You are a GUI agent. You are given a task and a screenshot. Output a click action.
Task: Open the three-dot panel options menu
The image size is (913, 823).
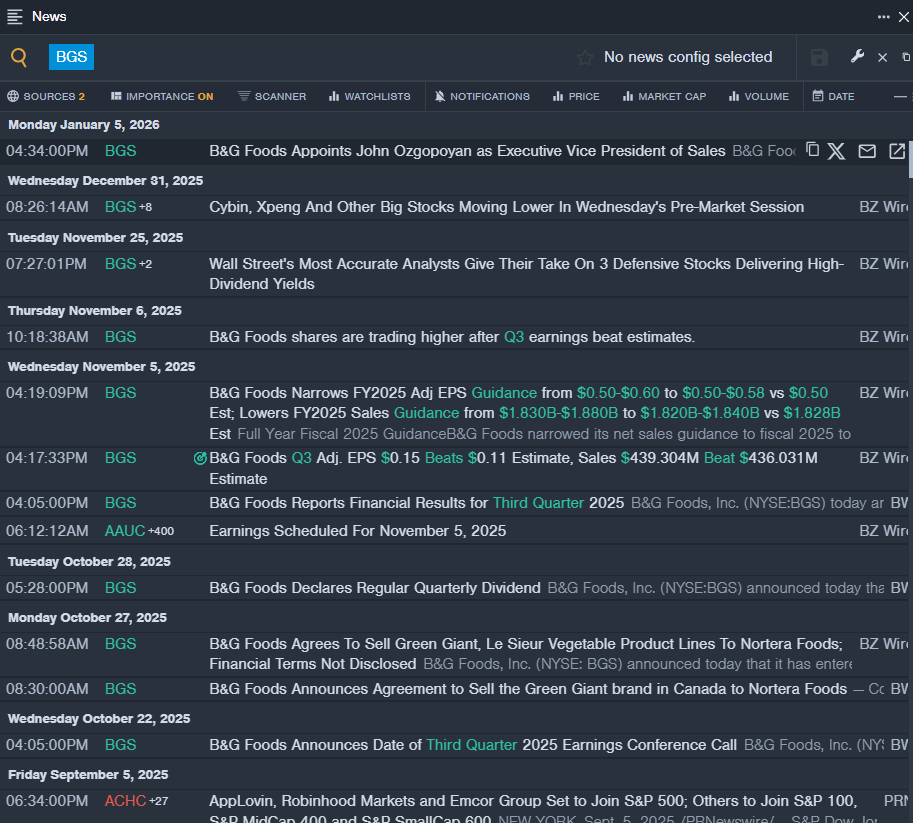[884, 16]
